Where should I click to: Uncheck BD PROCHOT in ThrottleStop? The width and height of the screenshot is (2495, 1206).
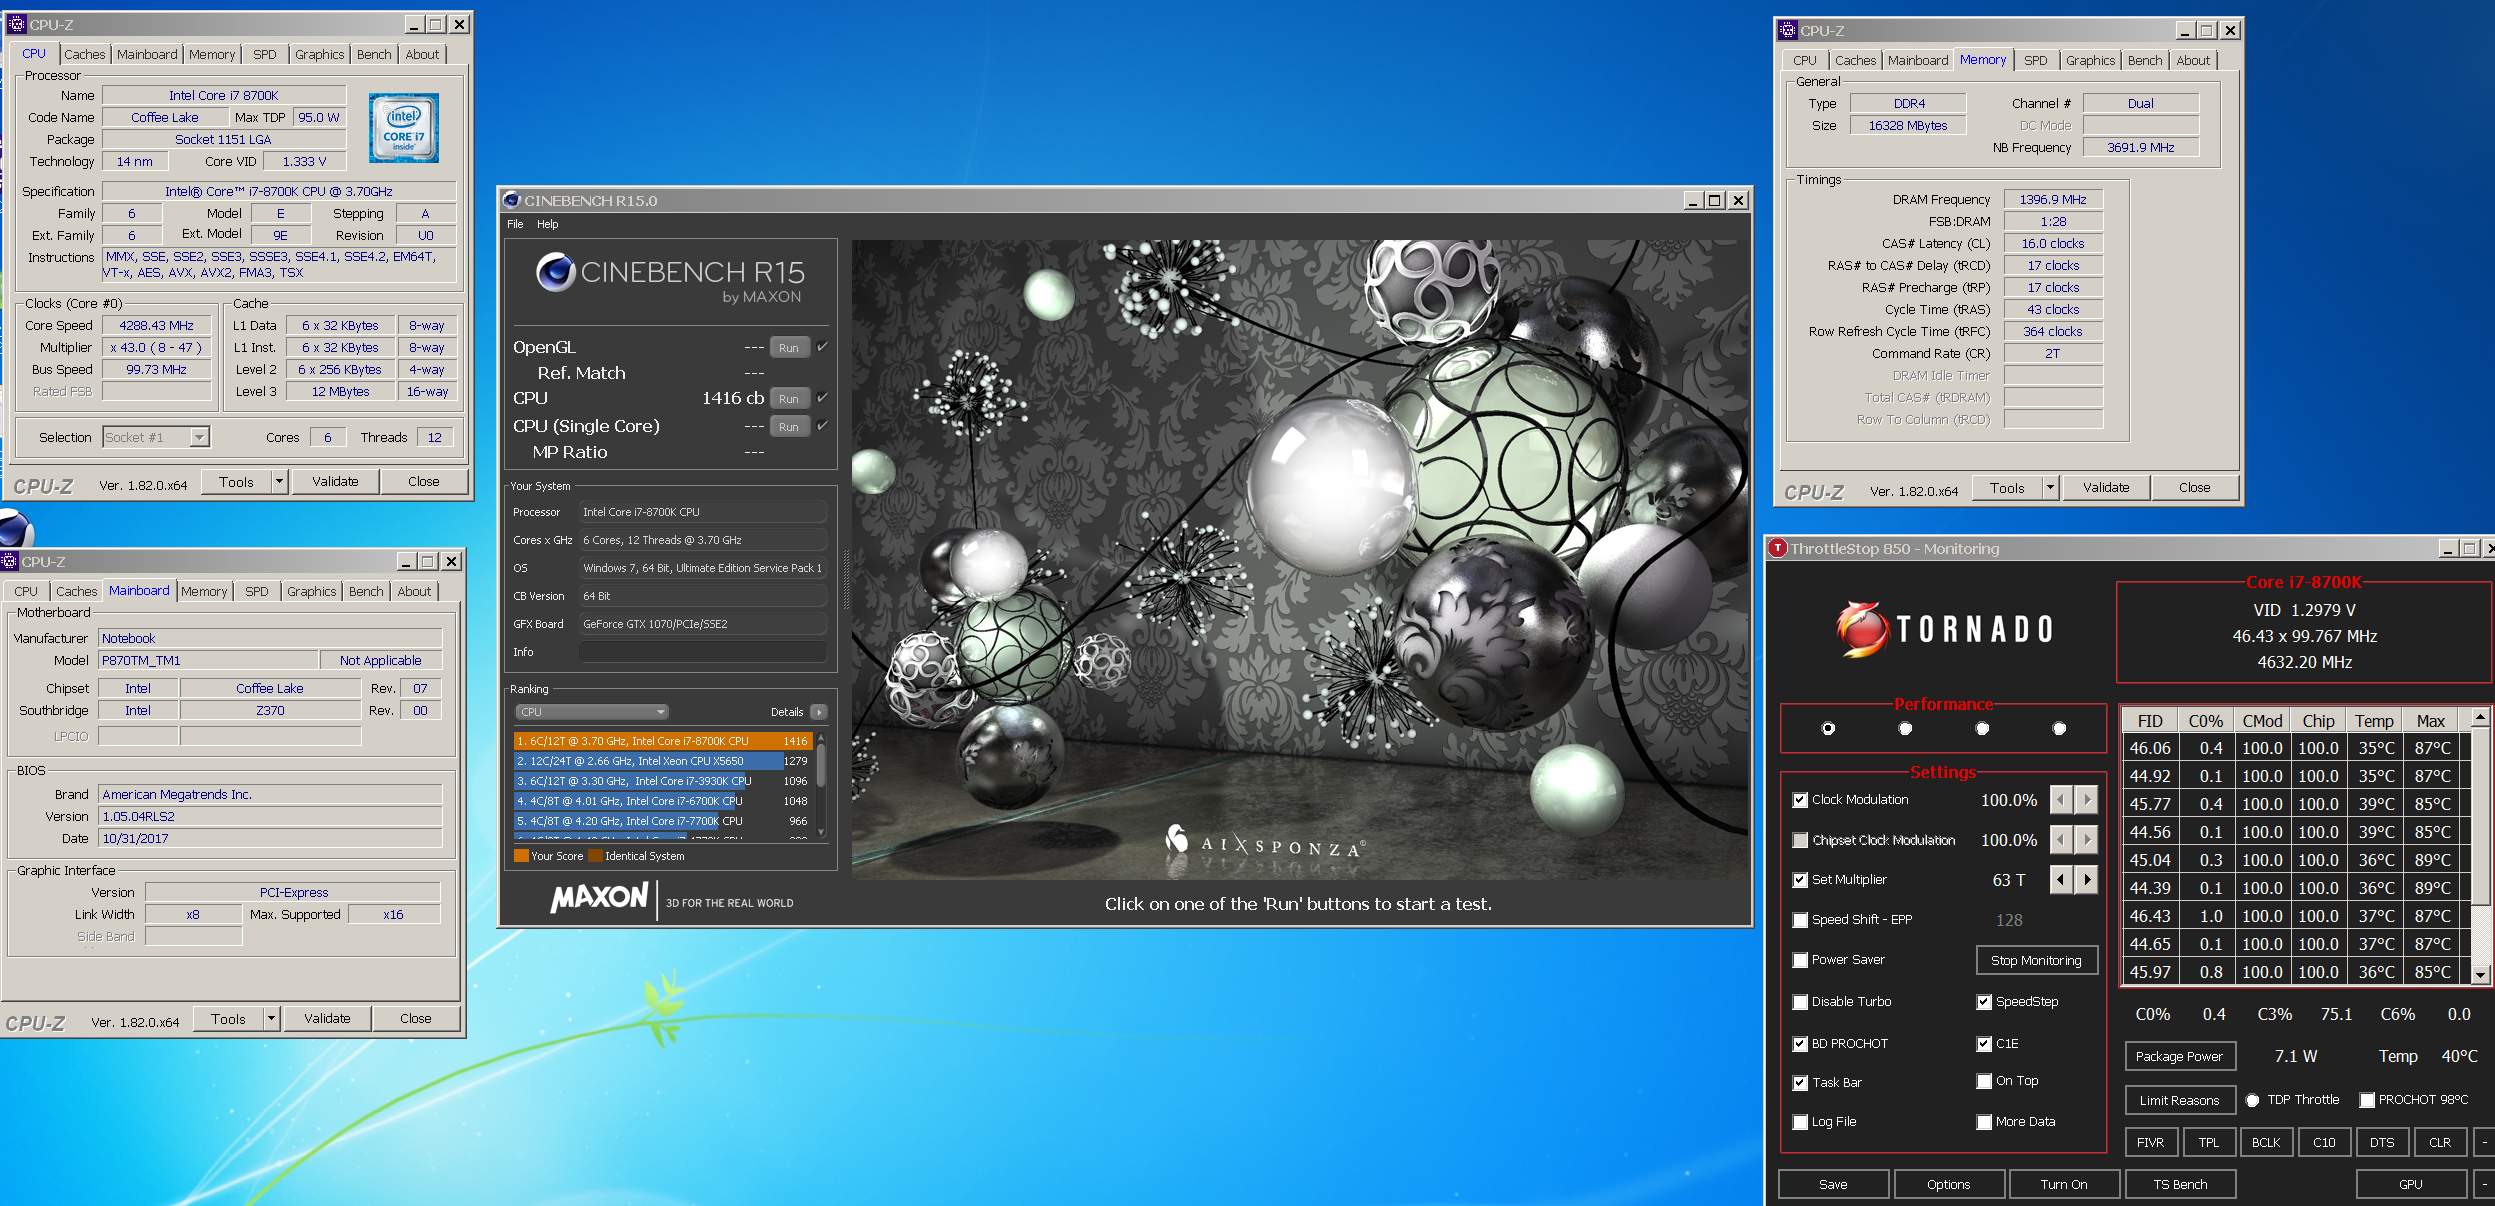click(x=1800, y=1044)
